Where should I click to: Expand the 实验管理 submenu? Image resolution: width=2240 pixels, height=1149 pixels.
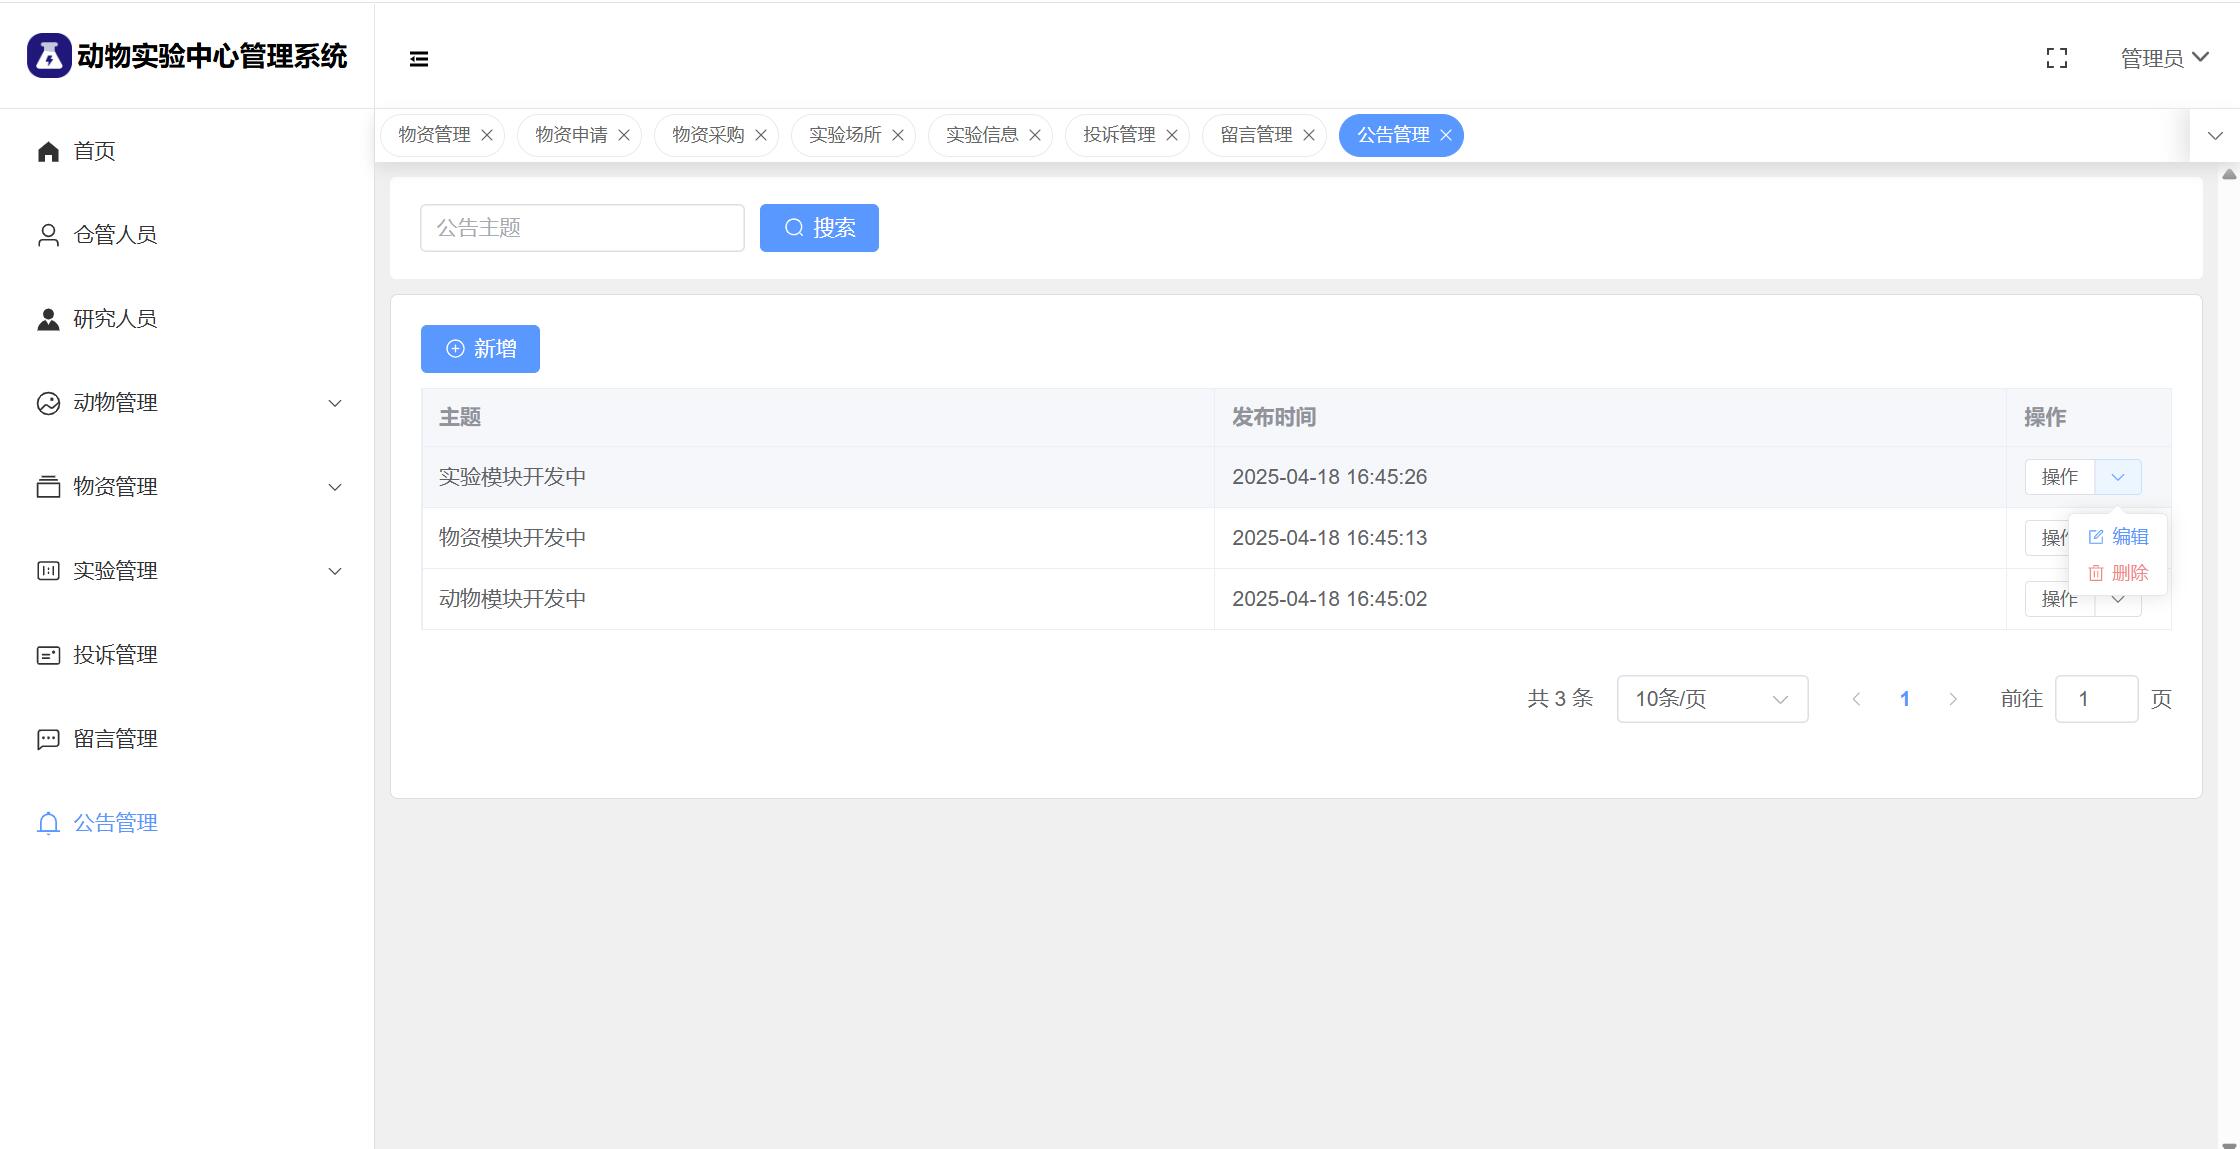335,571
